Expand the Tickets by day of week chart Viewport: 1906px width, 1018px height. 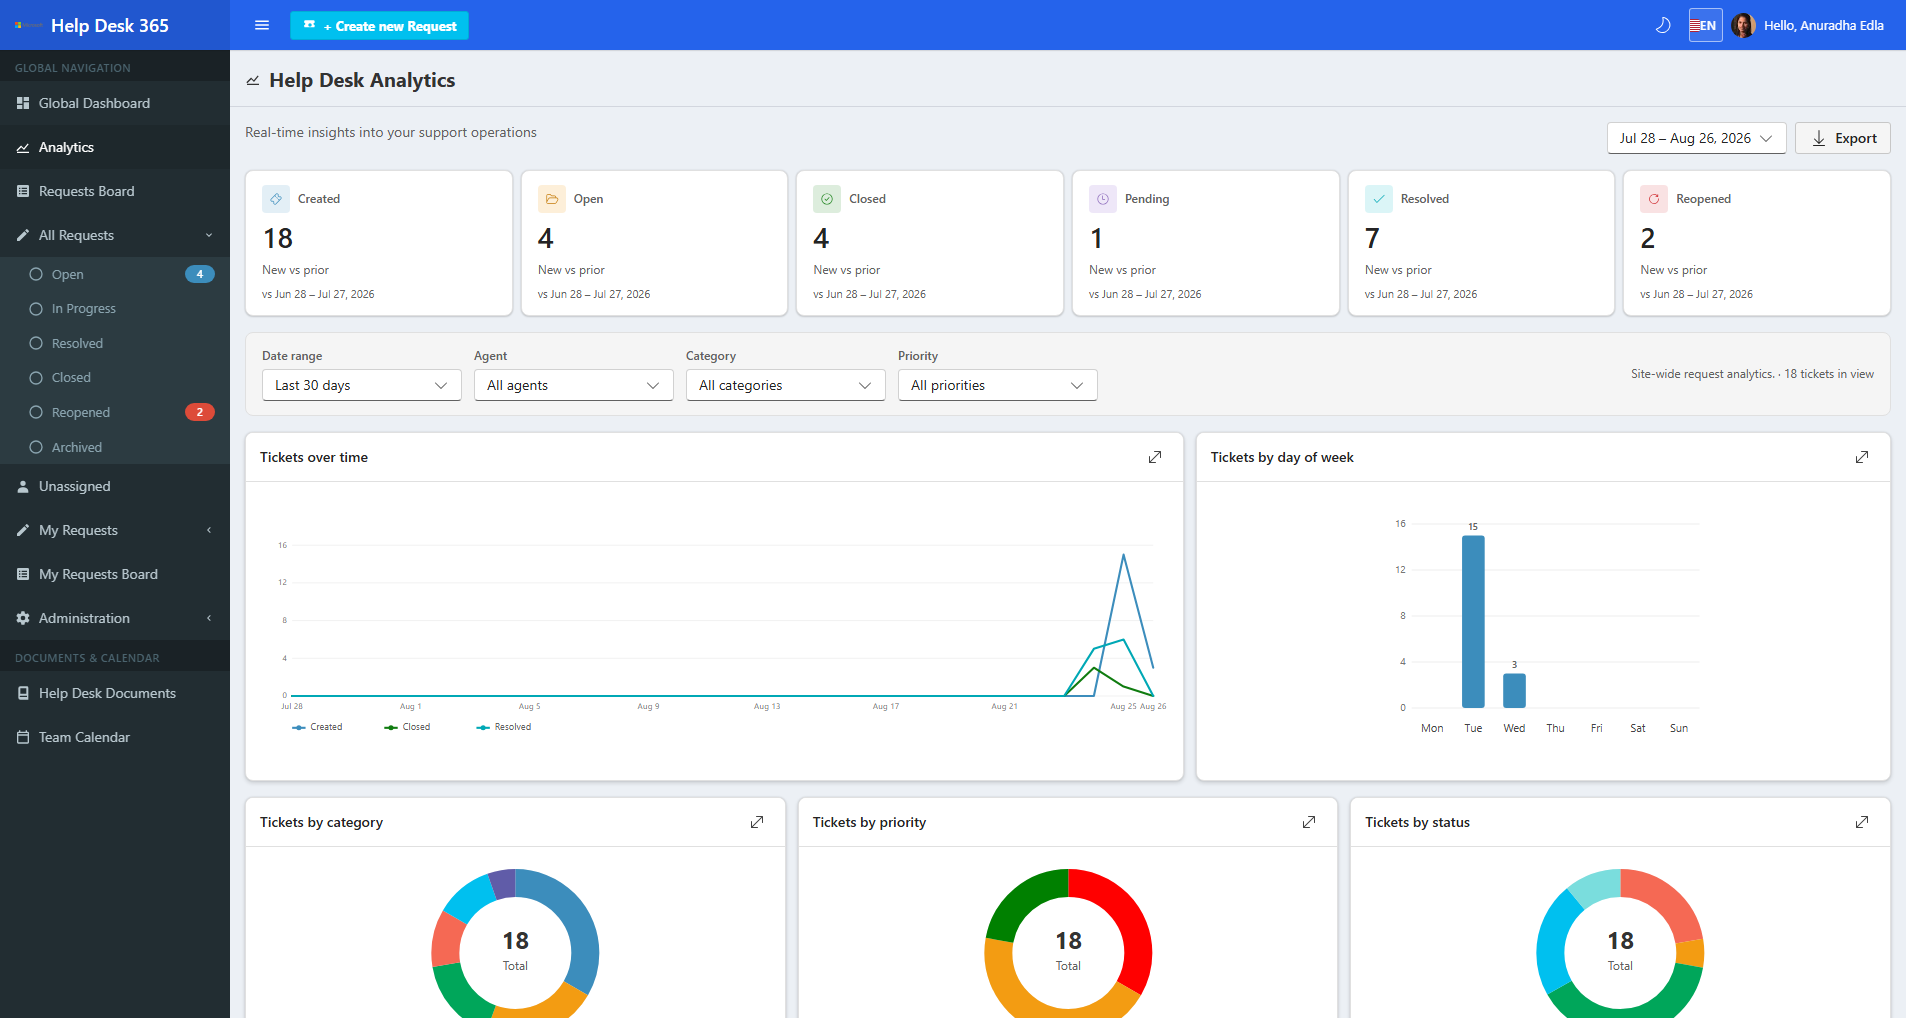(1862, 457)
